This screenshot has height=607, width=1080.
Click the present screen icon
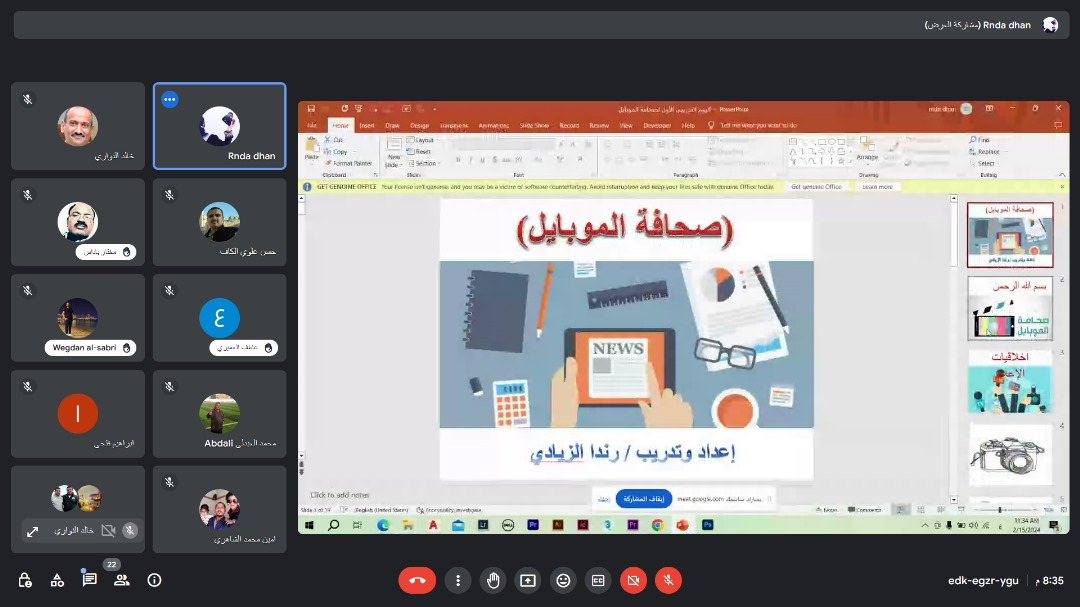(528, 580)
